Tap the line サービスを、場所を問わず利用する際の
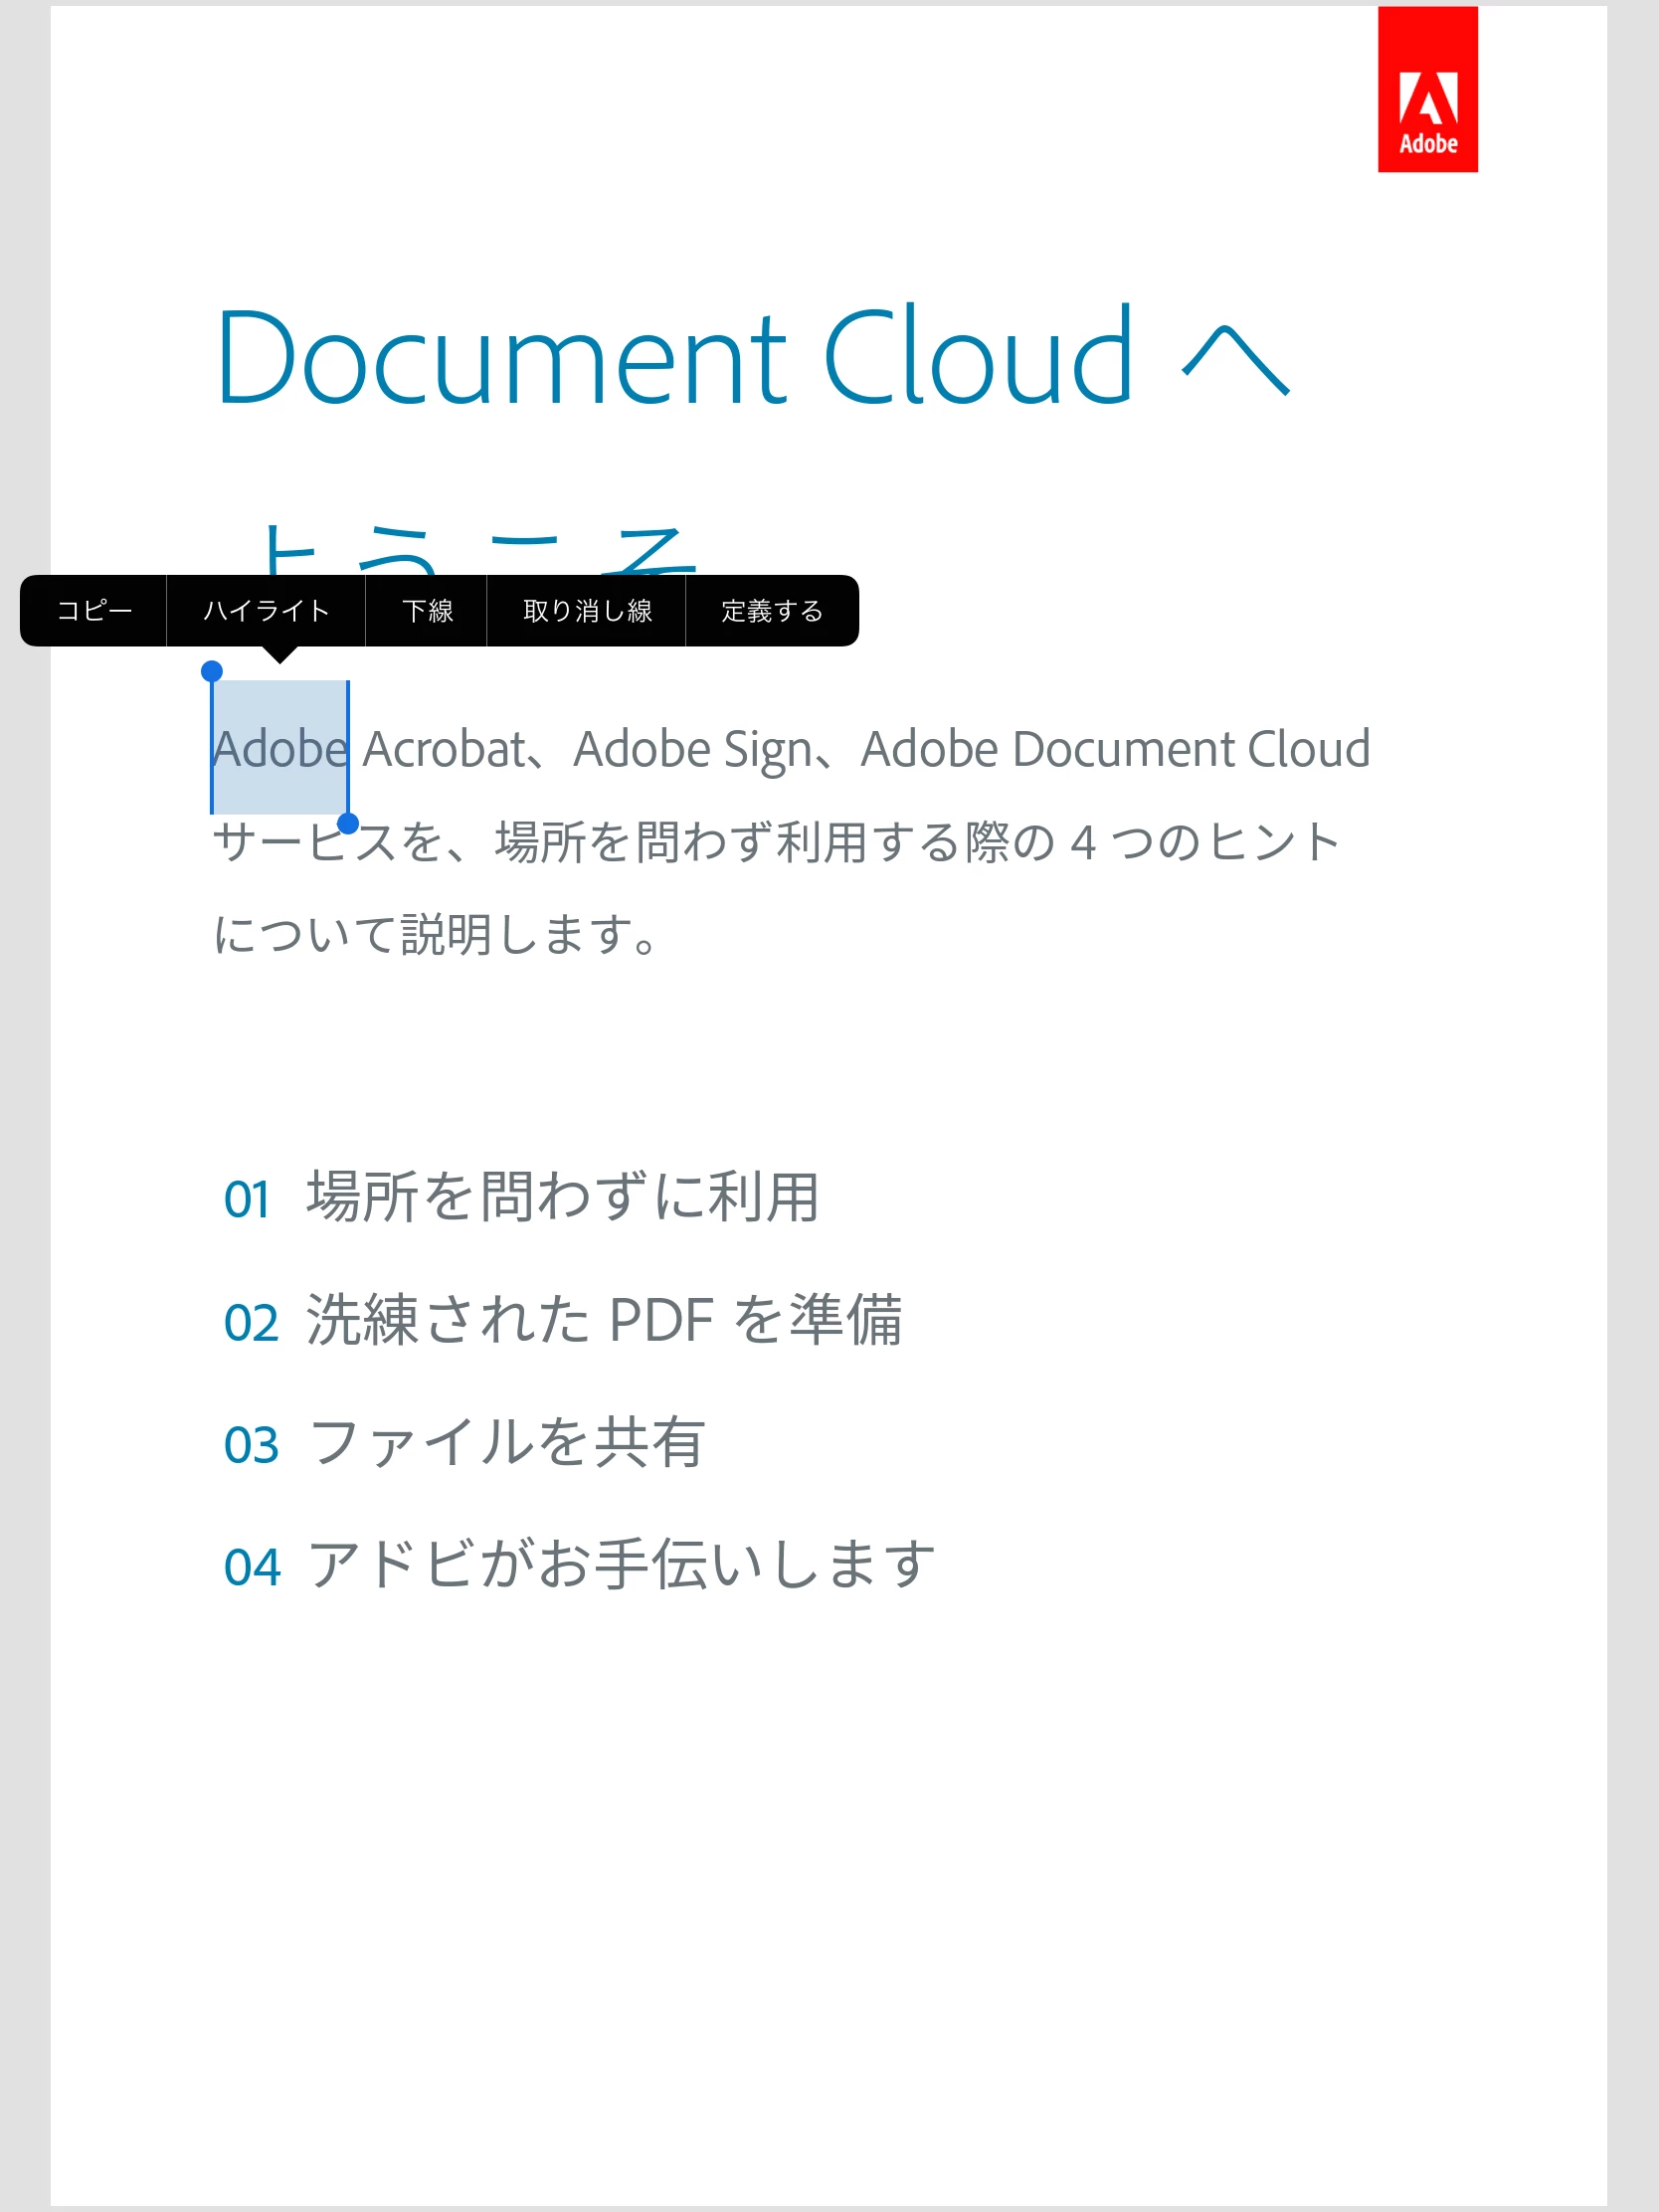The image size is (1659, 2212). (x=634, y=842)
